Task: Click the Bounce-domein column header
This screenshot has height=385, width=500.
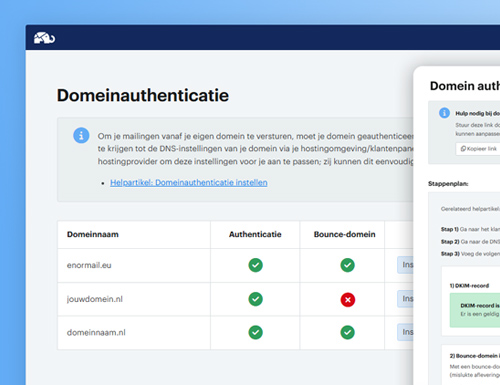Action: 344,234
